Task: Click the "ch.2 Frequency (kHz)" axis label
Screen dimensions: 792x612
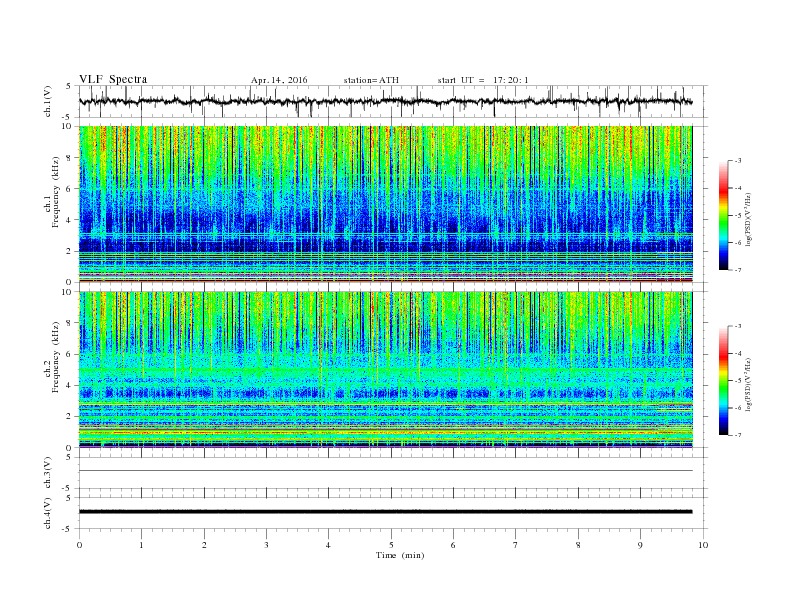Action: (x=52, y=356)
